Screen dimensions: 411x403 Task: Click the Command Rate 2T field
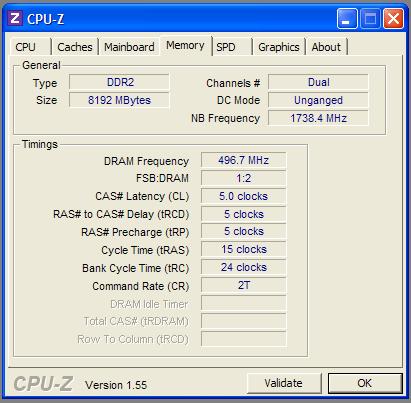pyautogui.click(x=244, y=285)
